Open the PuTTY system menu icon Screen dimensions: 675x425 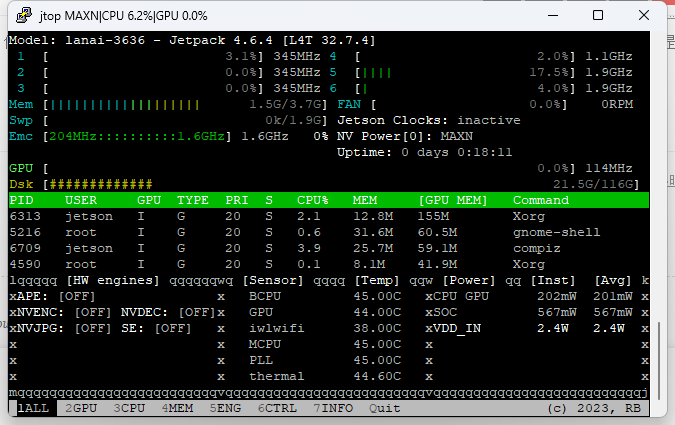tap(21, 16)
